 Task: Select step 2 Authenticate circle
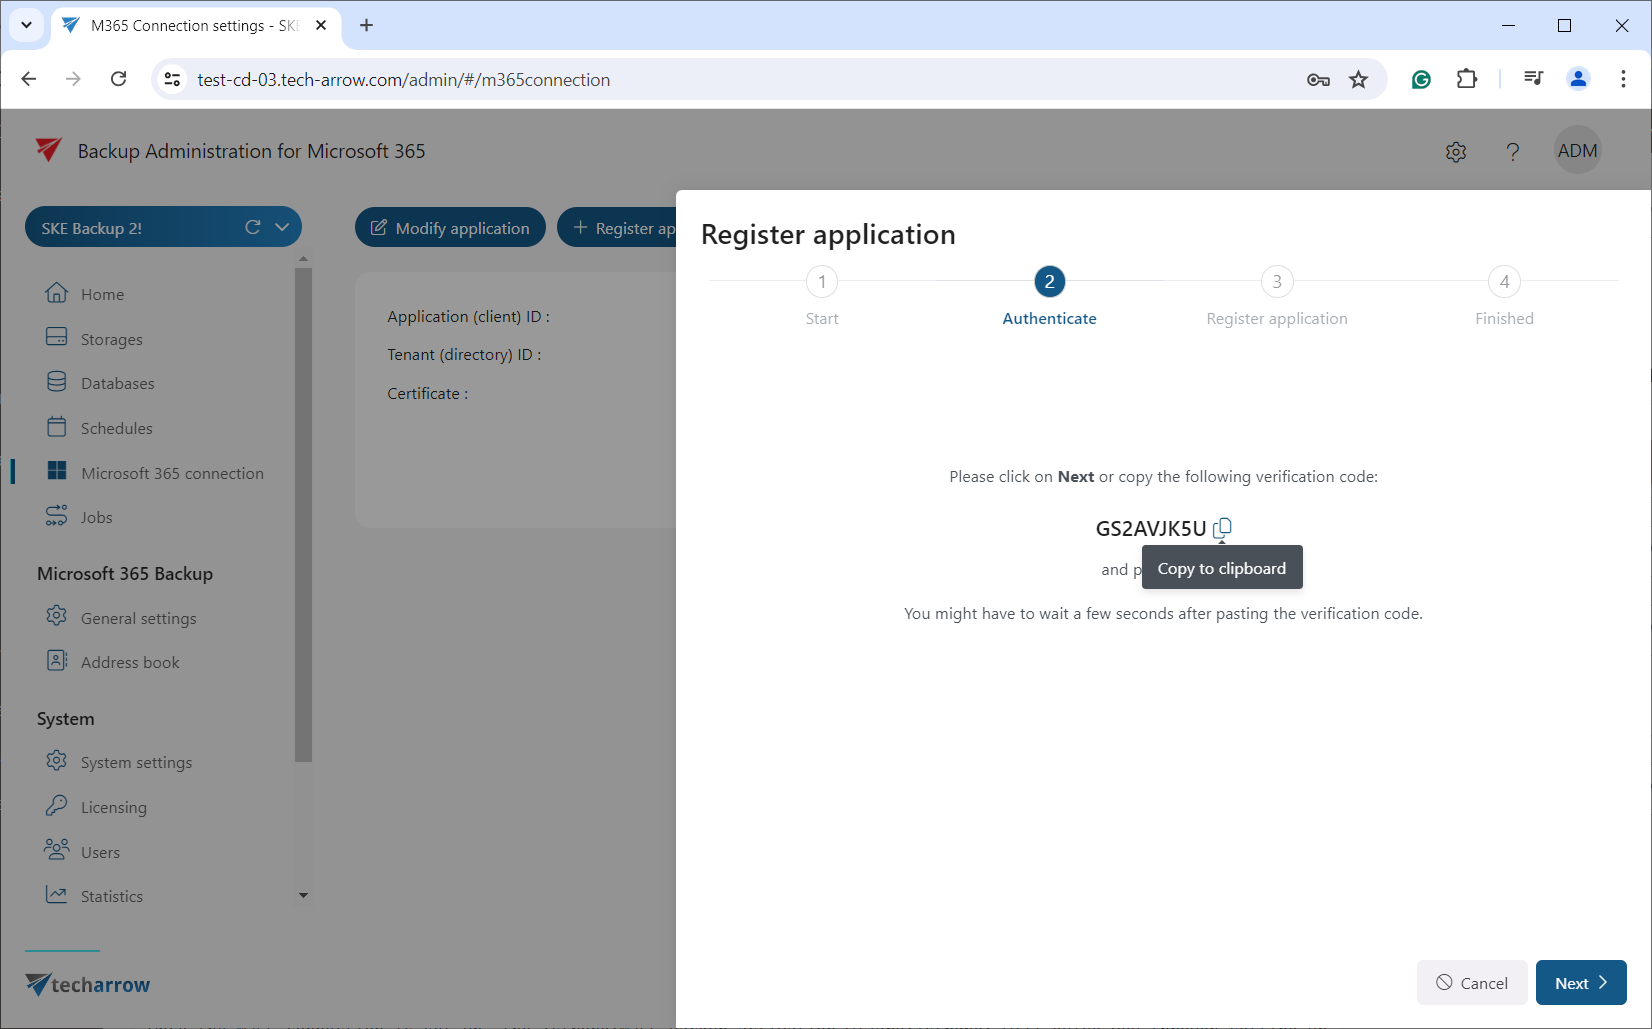[1050, 282]
